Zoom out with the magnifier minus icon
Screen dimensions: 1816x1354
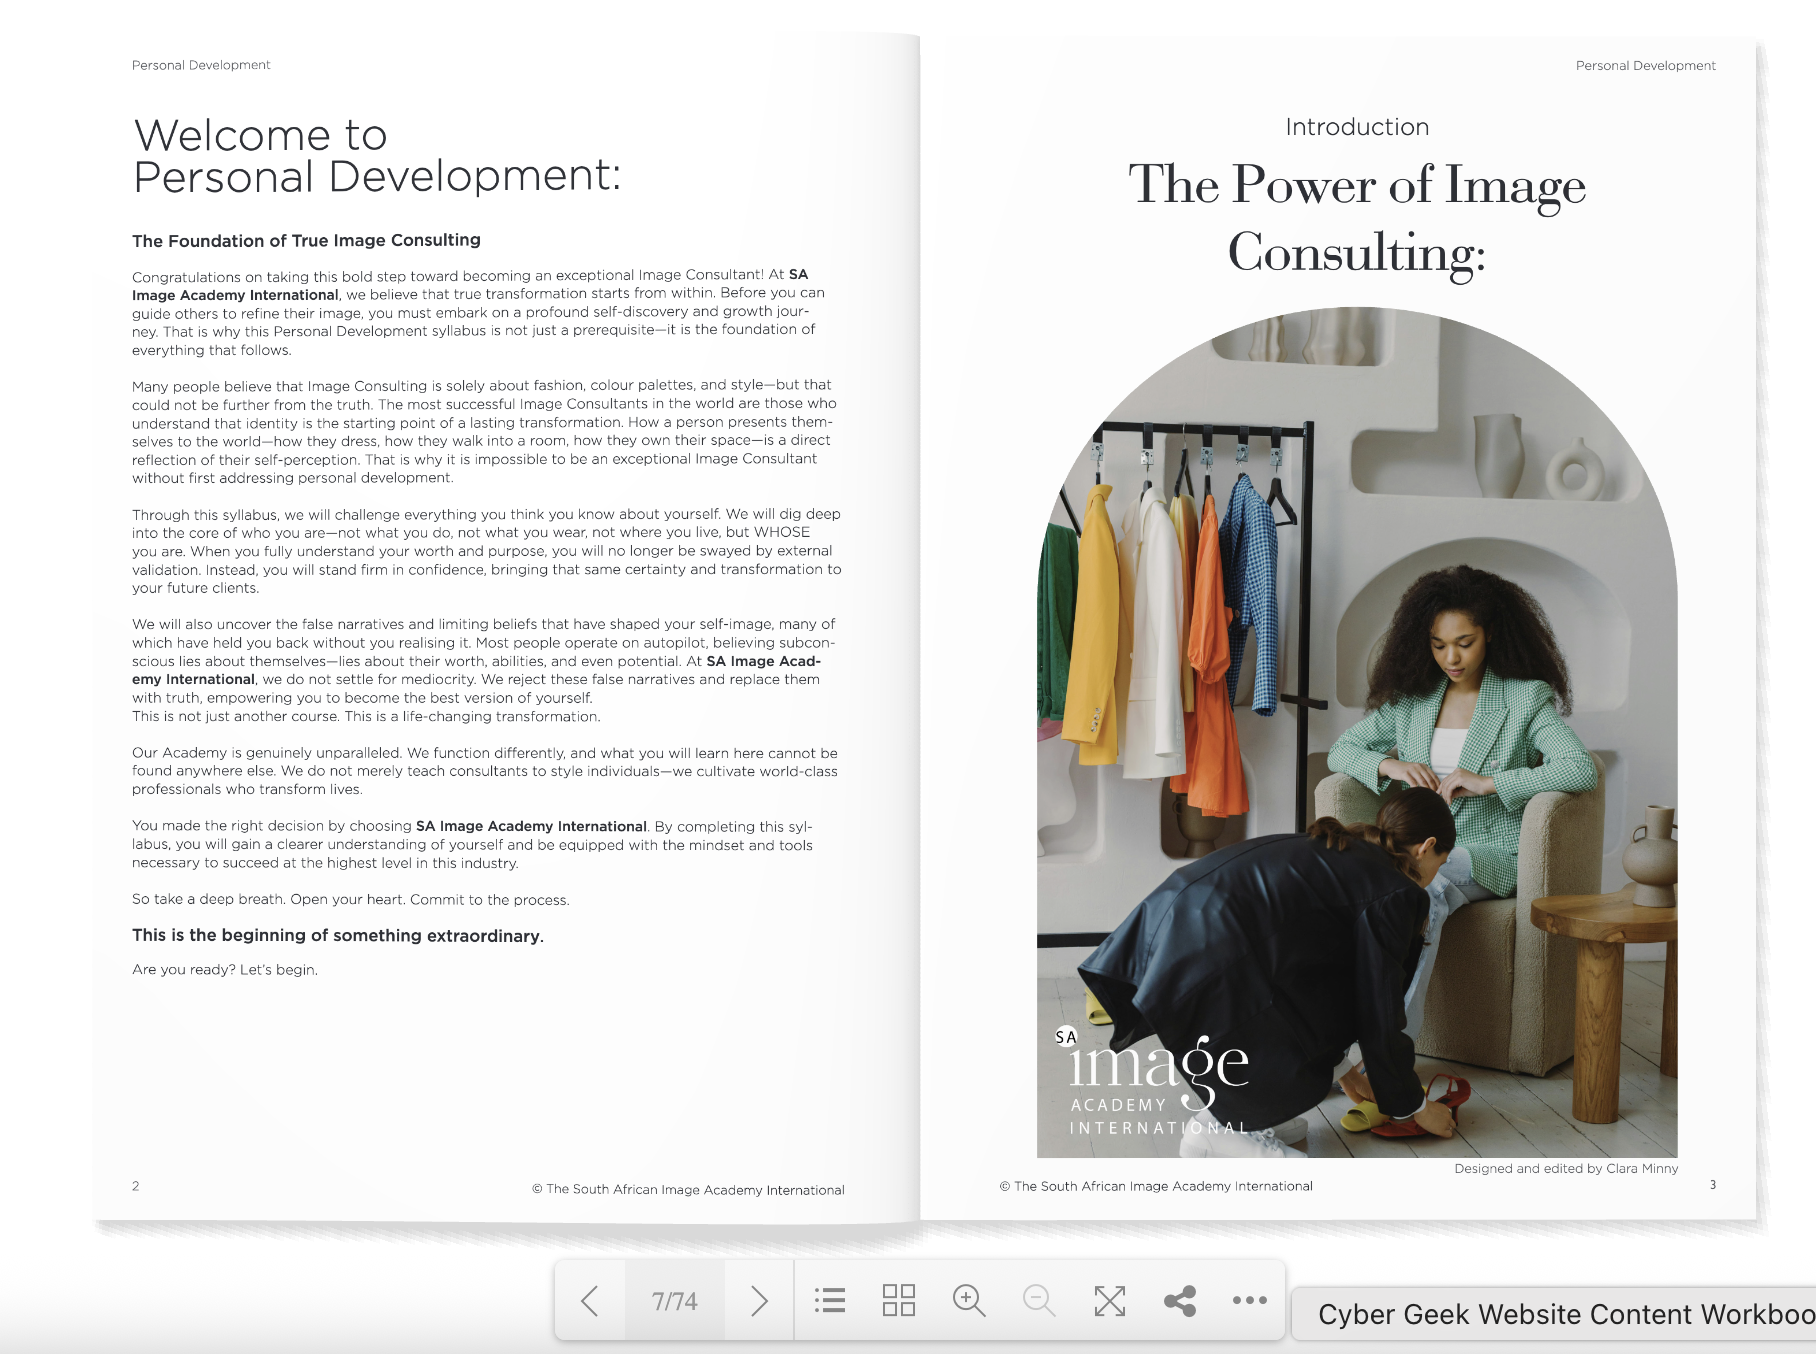click(1039, 1300)
